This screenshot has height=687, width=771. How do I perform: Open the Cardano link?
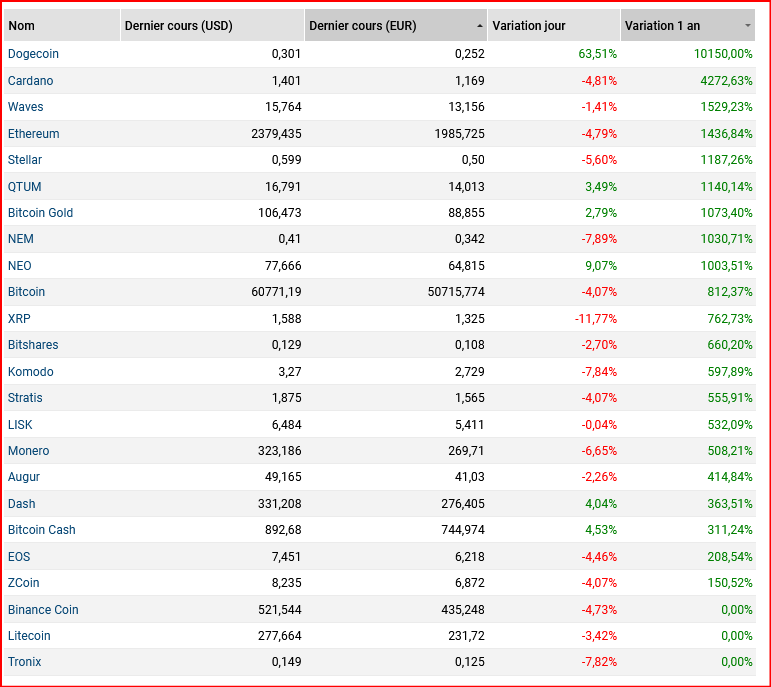[x=30, y=81]
